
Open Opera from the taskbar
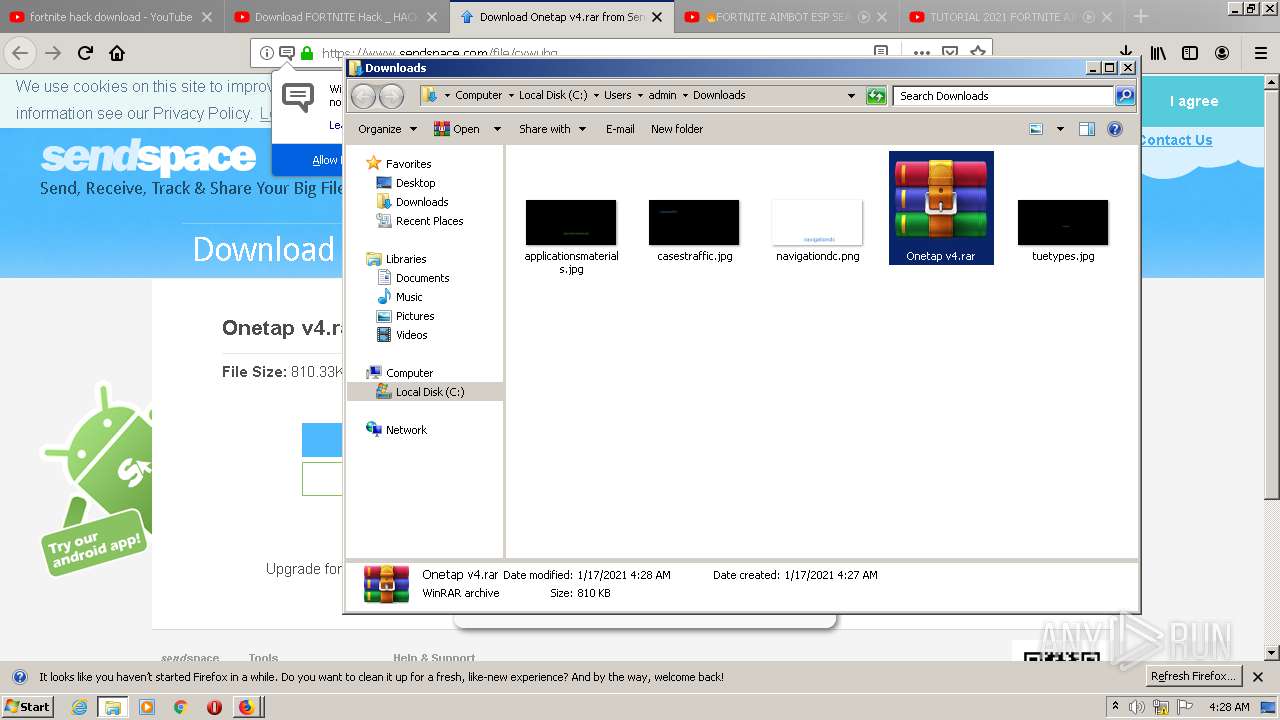pos(214,707)
